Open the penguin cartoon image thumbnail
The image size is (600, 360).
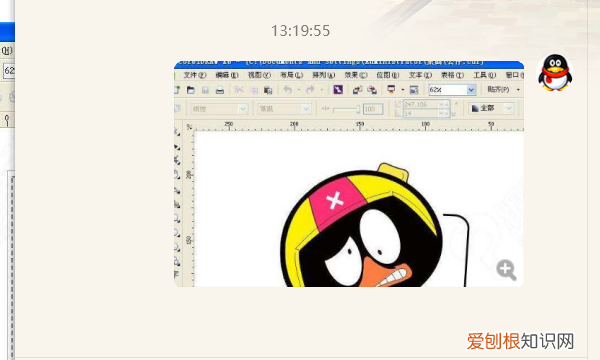349,174
